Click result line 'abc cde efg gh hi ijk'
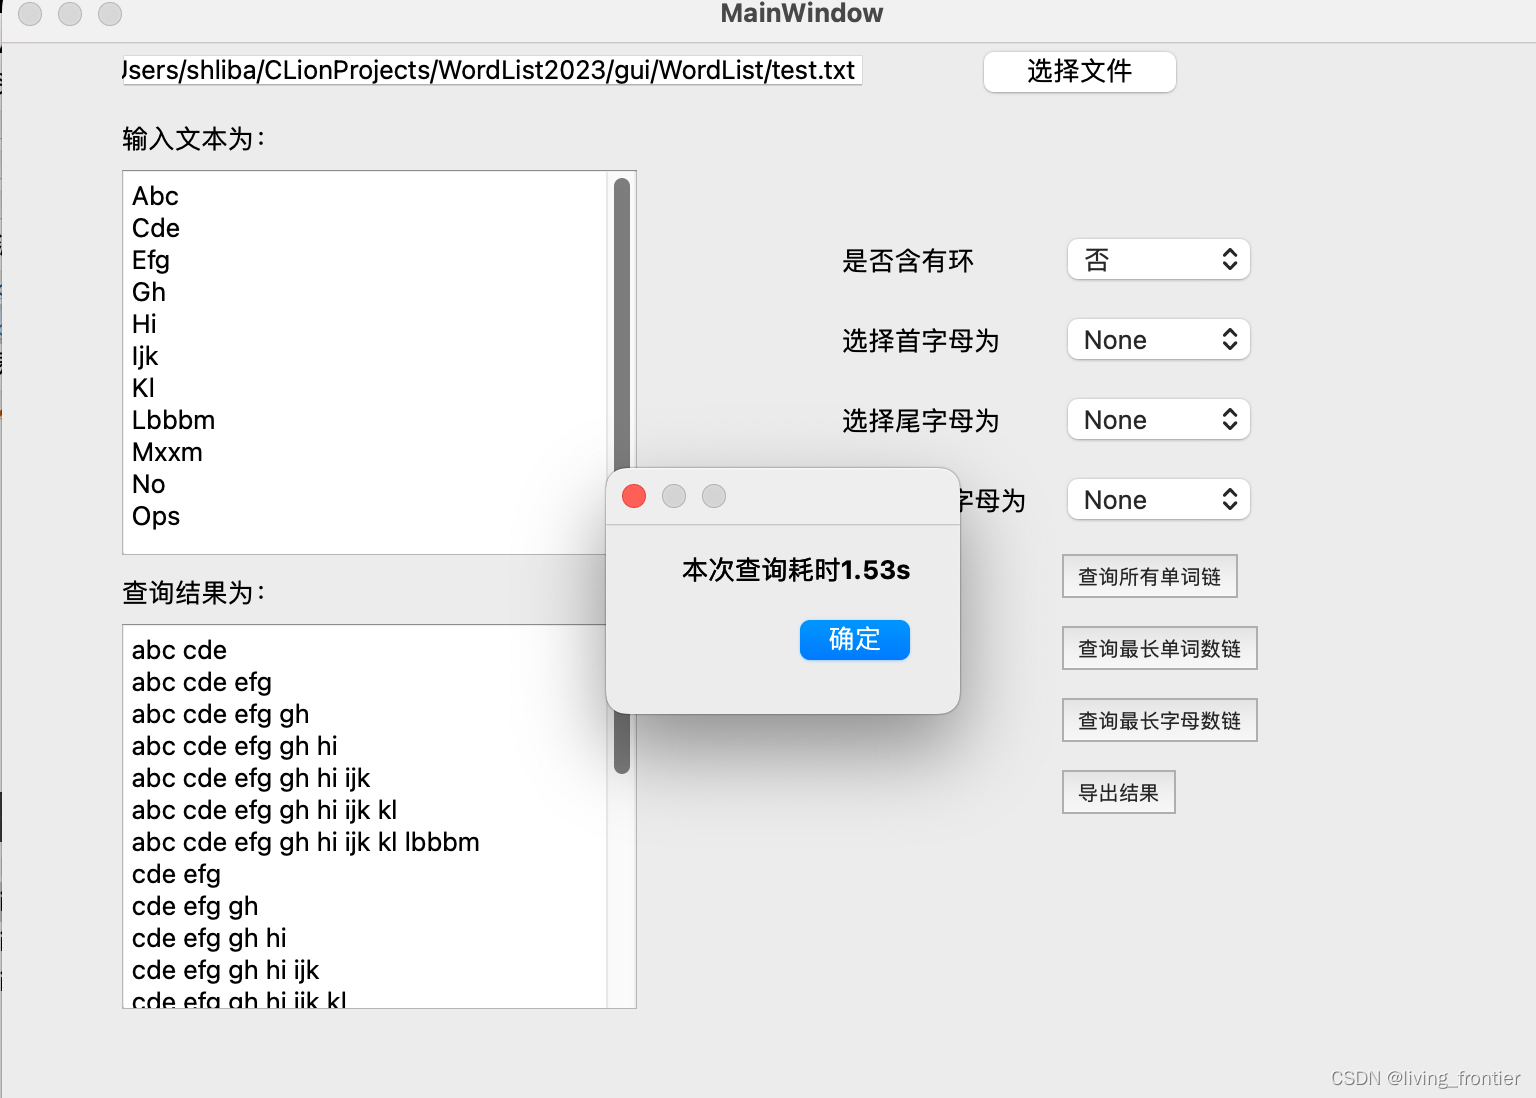The height and width of the screenshot is (1098, 1536). coord(251,778)
